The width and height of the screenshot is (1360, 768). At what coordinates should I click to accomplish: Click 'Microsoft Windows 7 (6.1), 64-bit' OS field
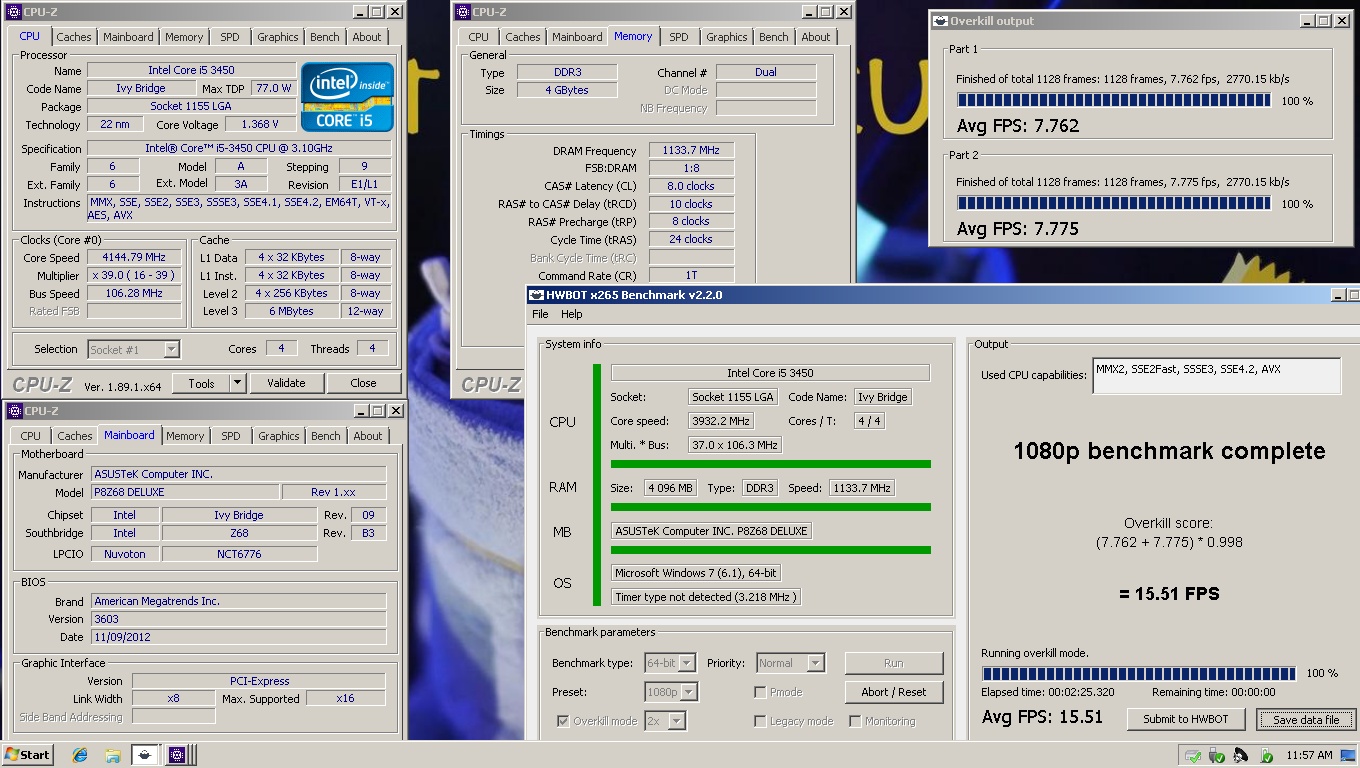(696, 573)
